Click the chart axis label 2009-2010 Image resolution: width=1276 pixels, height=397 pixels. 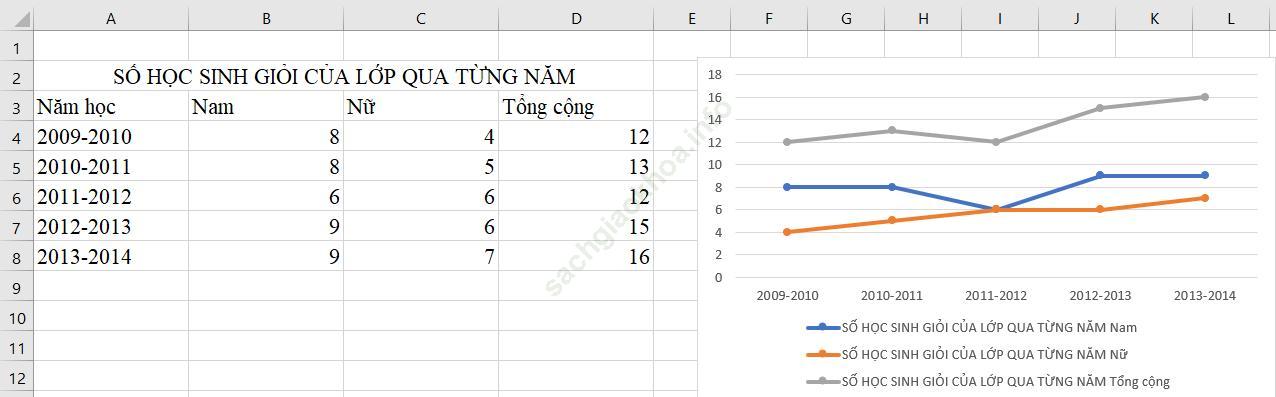[x=787, y=296]
